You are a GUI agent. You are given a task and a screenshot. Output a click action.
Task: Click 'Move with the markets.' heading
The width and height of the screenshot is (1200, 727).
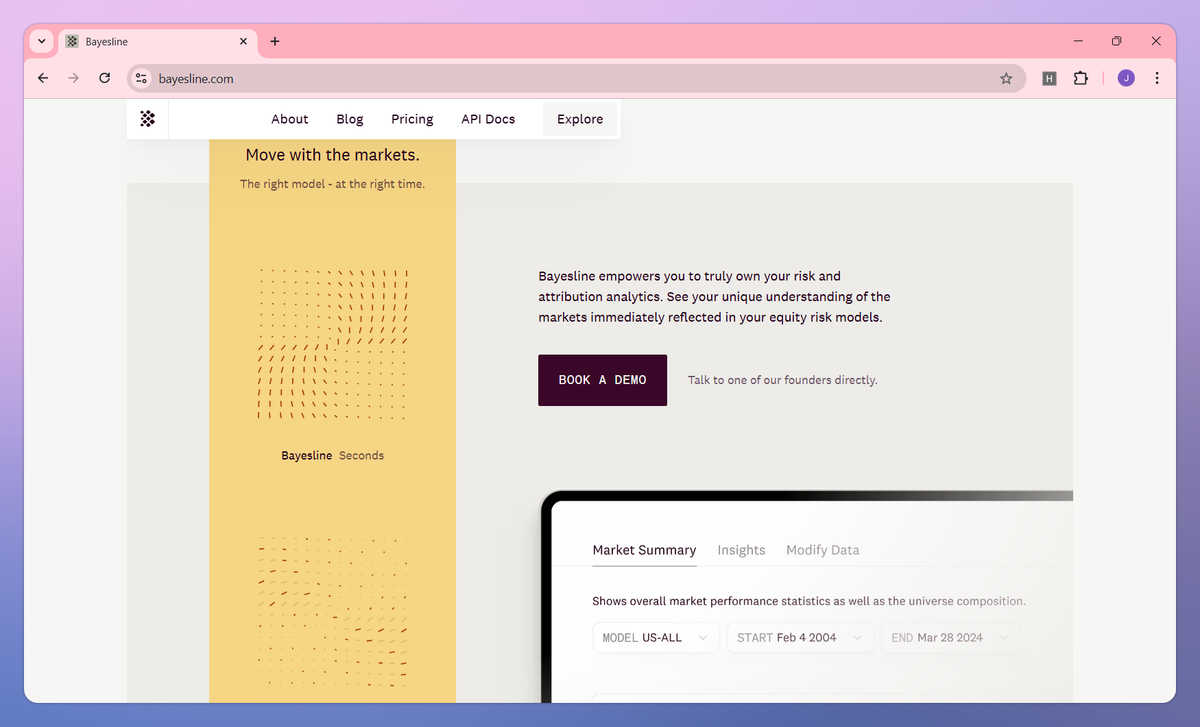(332, 155)
